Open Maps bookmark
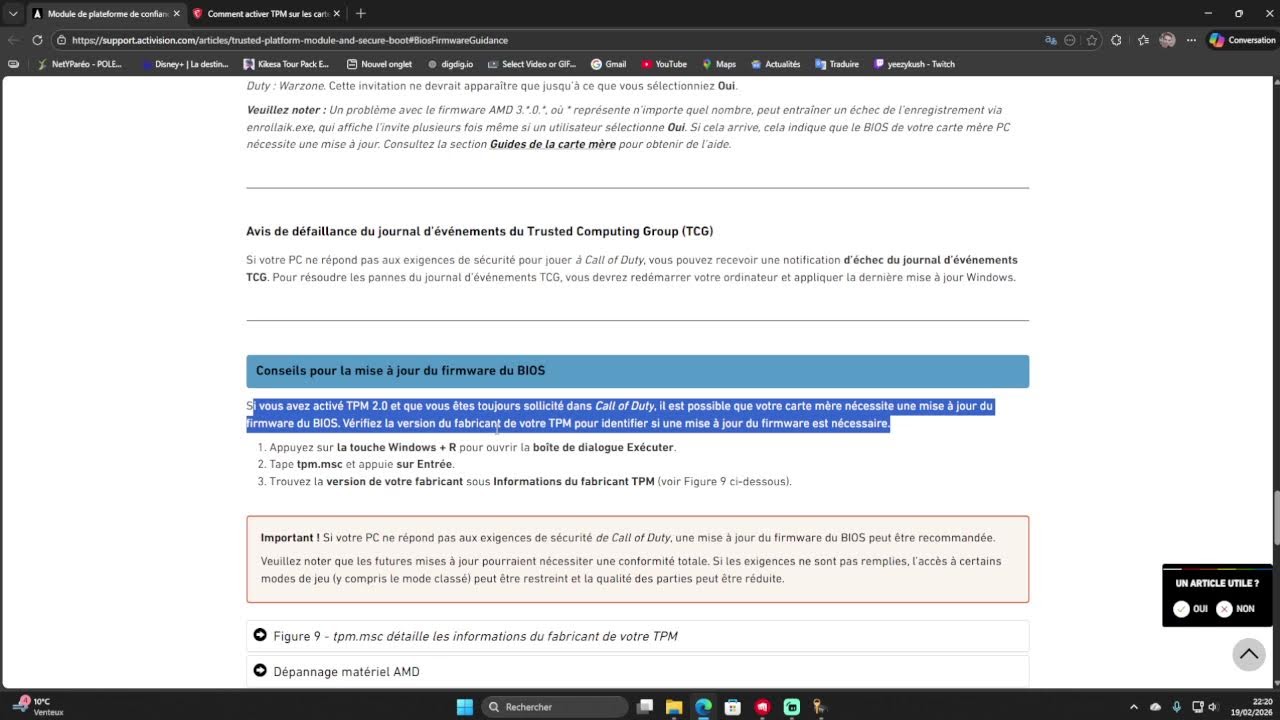 click(719, 64)
